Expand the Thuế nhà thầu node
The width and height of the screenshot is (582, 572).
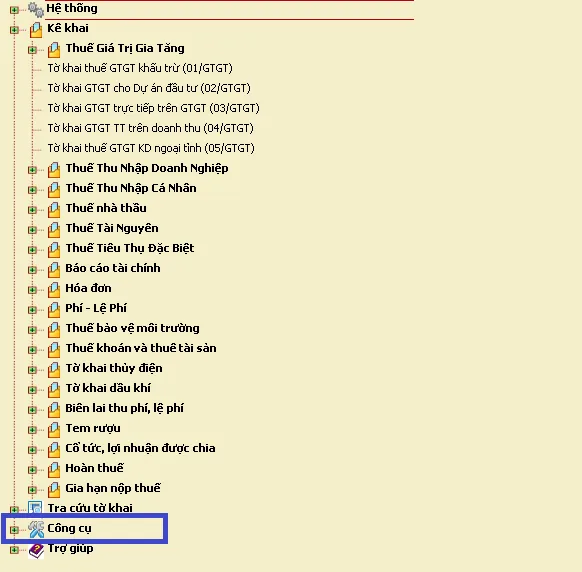tap(32, 210)
